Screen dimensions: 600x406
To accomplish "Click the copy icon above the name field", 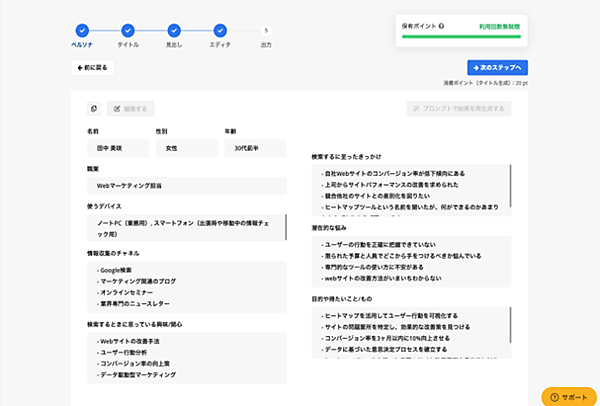I will coord(94,108).
